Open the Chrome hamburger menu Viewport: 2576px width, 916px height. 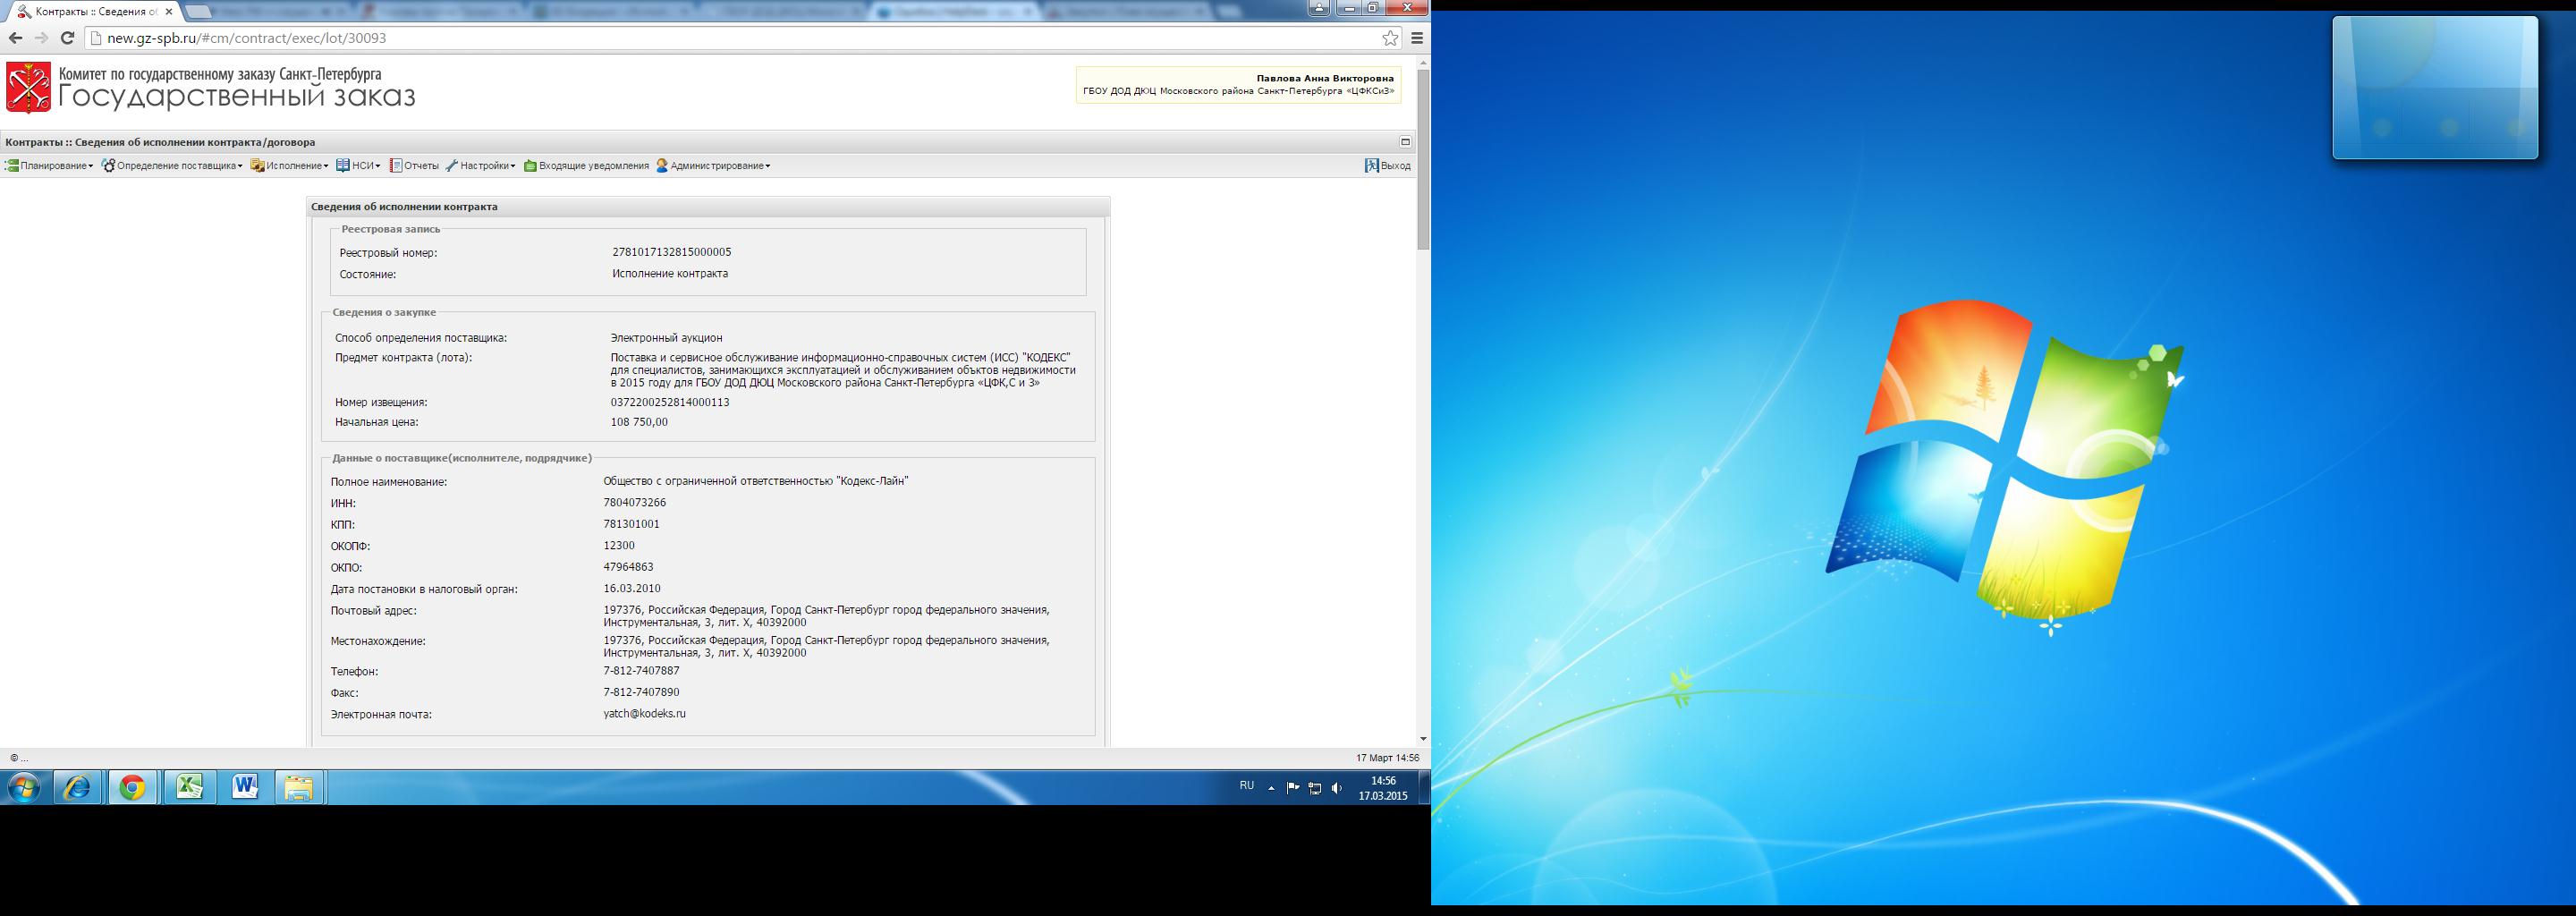tap(1416, 38)
